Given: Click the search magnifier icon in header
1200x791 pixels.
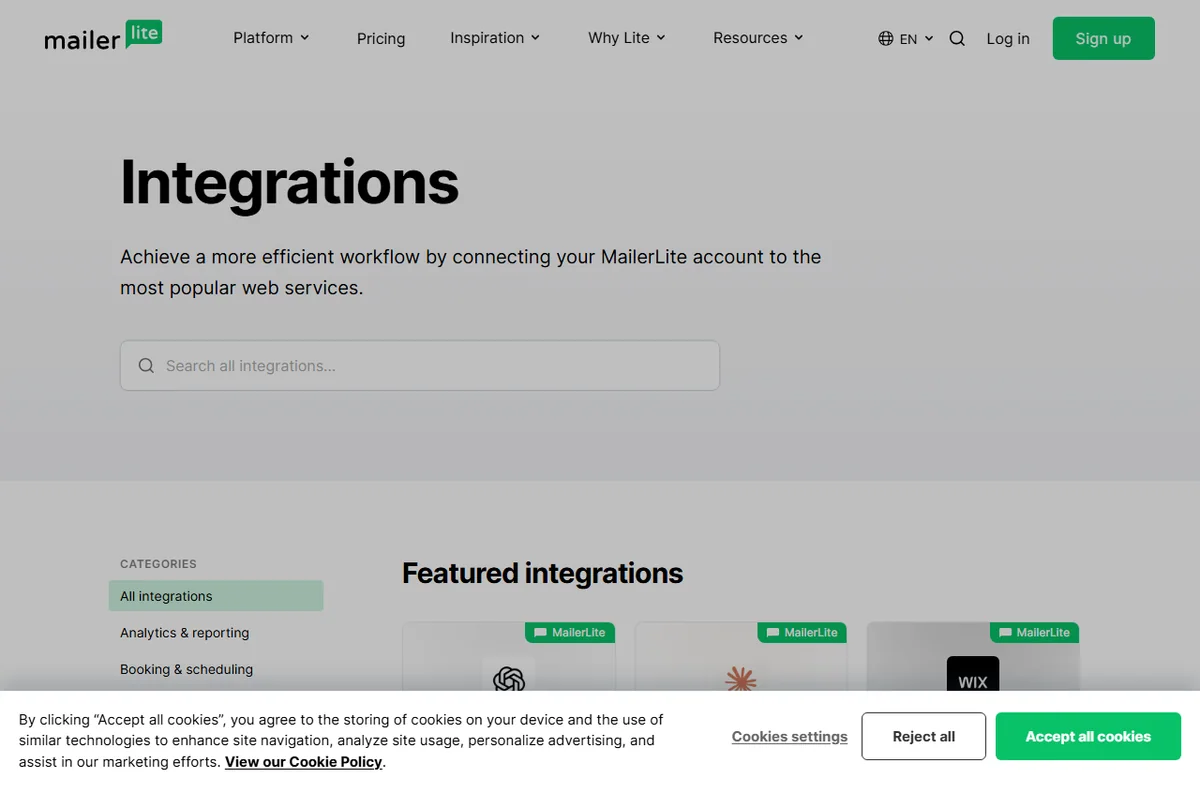Looking at the screenshot, I should [x=957, y=38].
